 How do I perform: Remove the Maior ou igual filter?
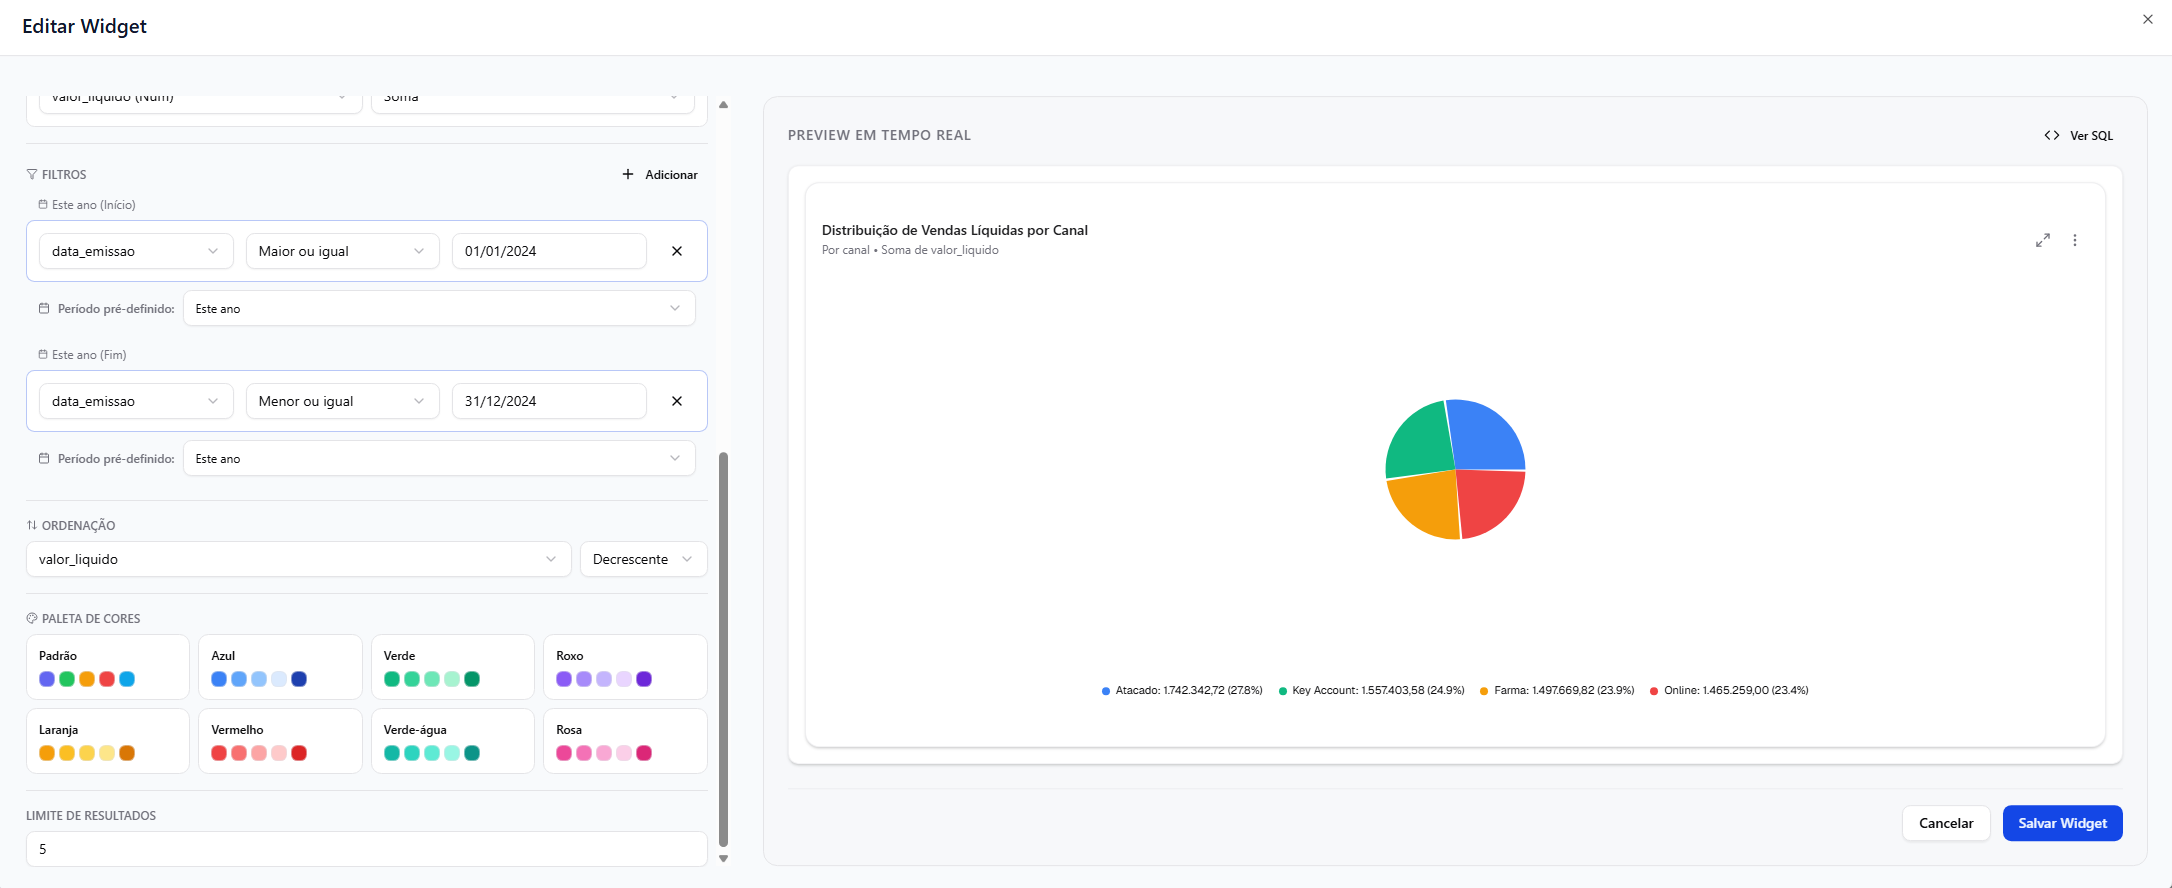pyautogui.click(x=677, y=251)
